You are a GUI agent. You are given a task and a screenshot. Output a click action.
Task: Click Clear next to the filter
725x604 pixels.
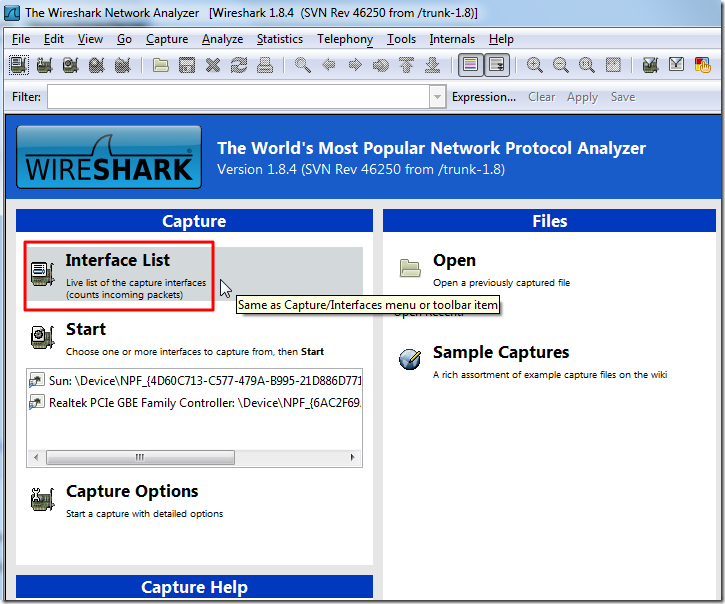point(541,97)
